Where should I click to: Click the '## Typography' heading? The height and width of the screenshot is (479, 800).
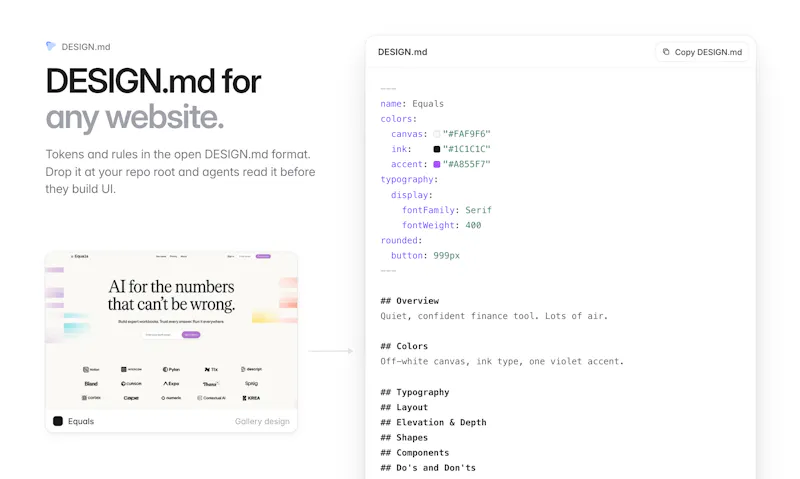pyautogui.click(x=415, y=392)
